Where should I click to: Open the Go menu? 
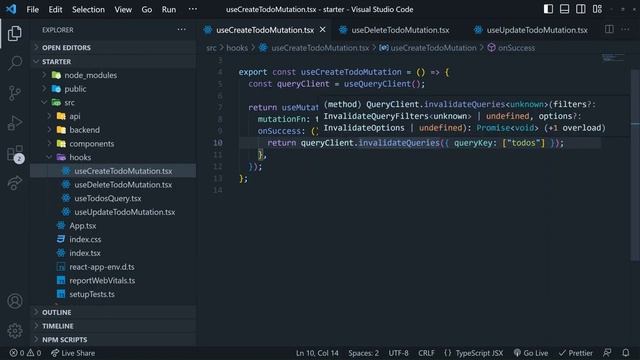(147, 9)
